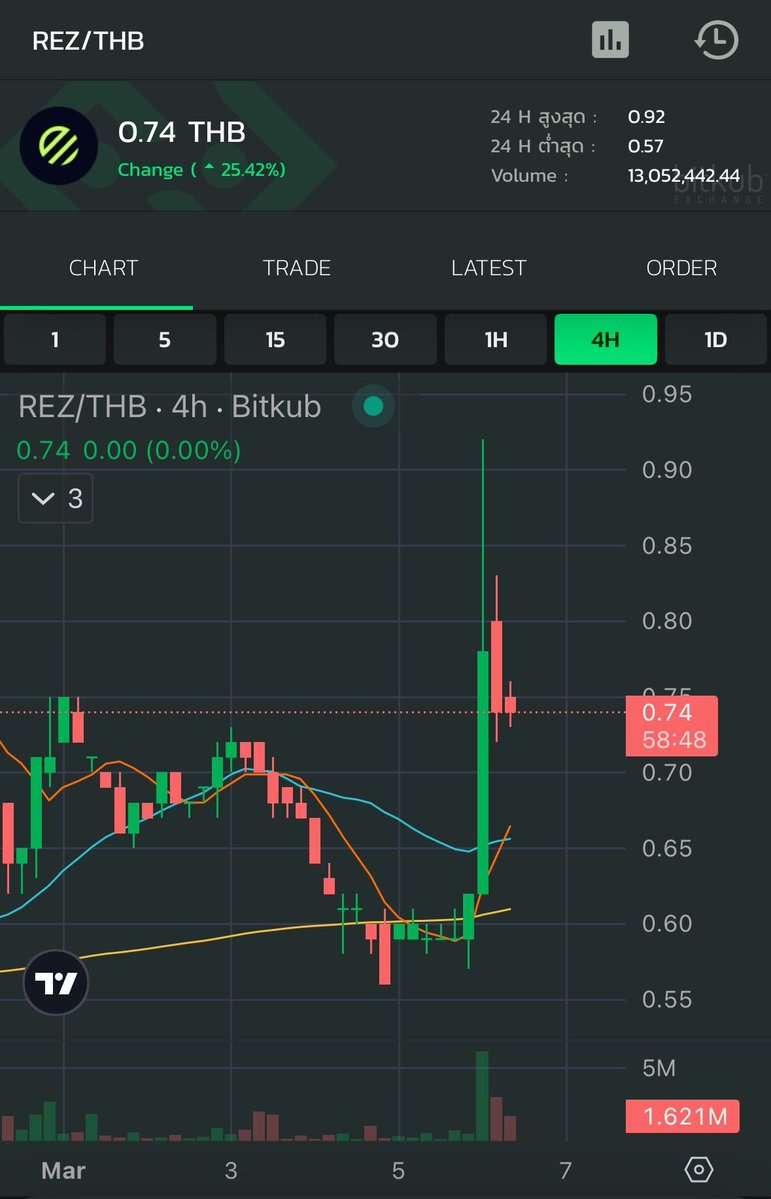
Task: Click the 0.74 0.00 (0.00%) chart readout
Action: click(x=128, y=450)
